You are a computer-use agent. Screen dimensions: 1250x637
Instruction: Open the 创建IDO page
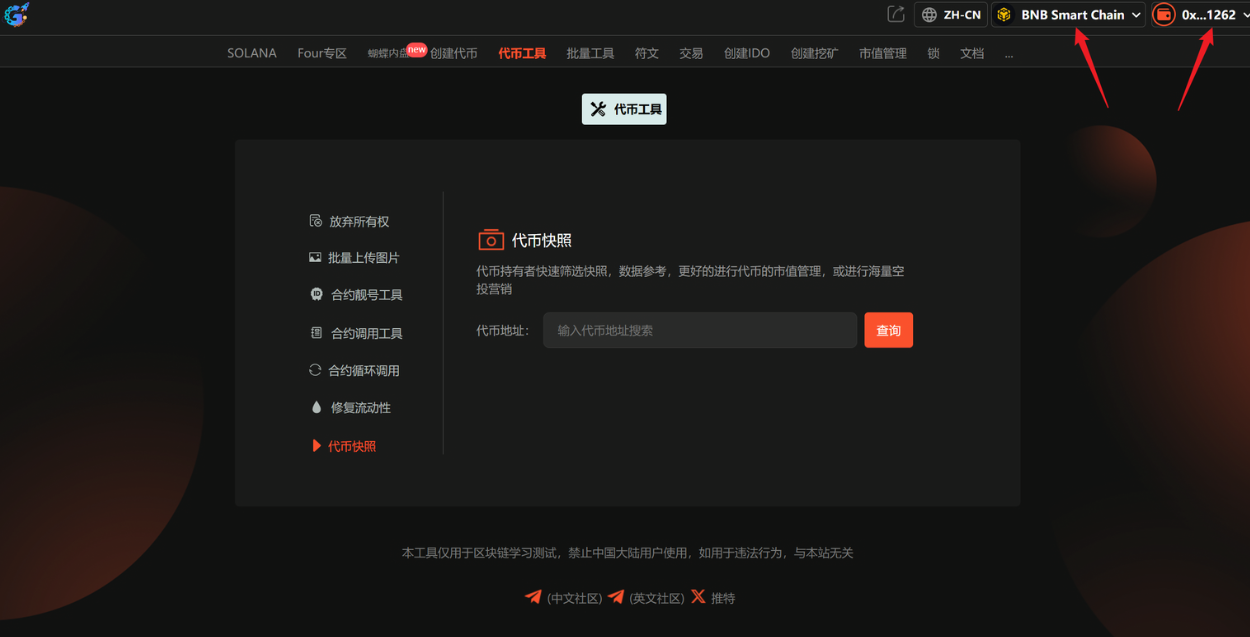tap(746, 53)
